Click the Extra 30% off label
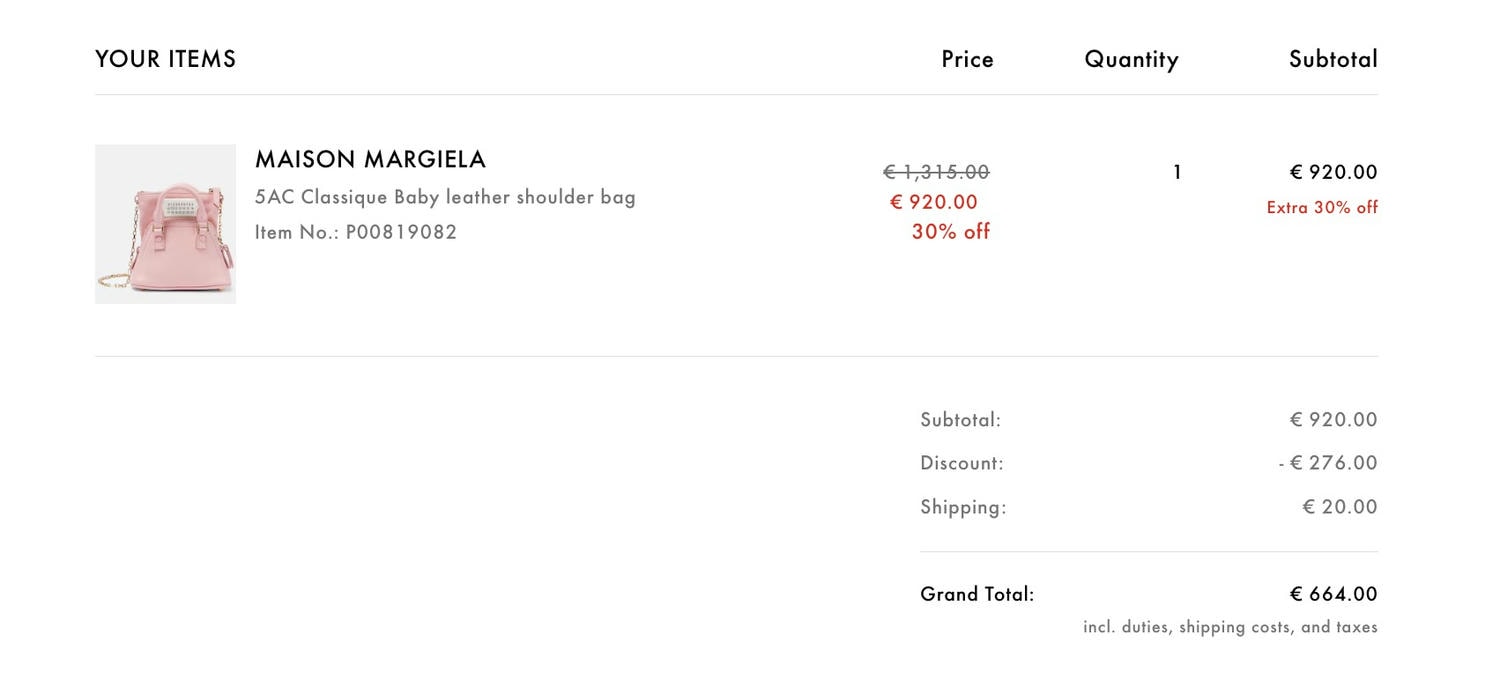 [1322, 207]
